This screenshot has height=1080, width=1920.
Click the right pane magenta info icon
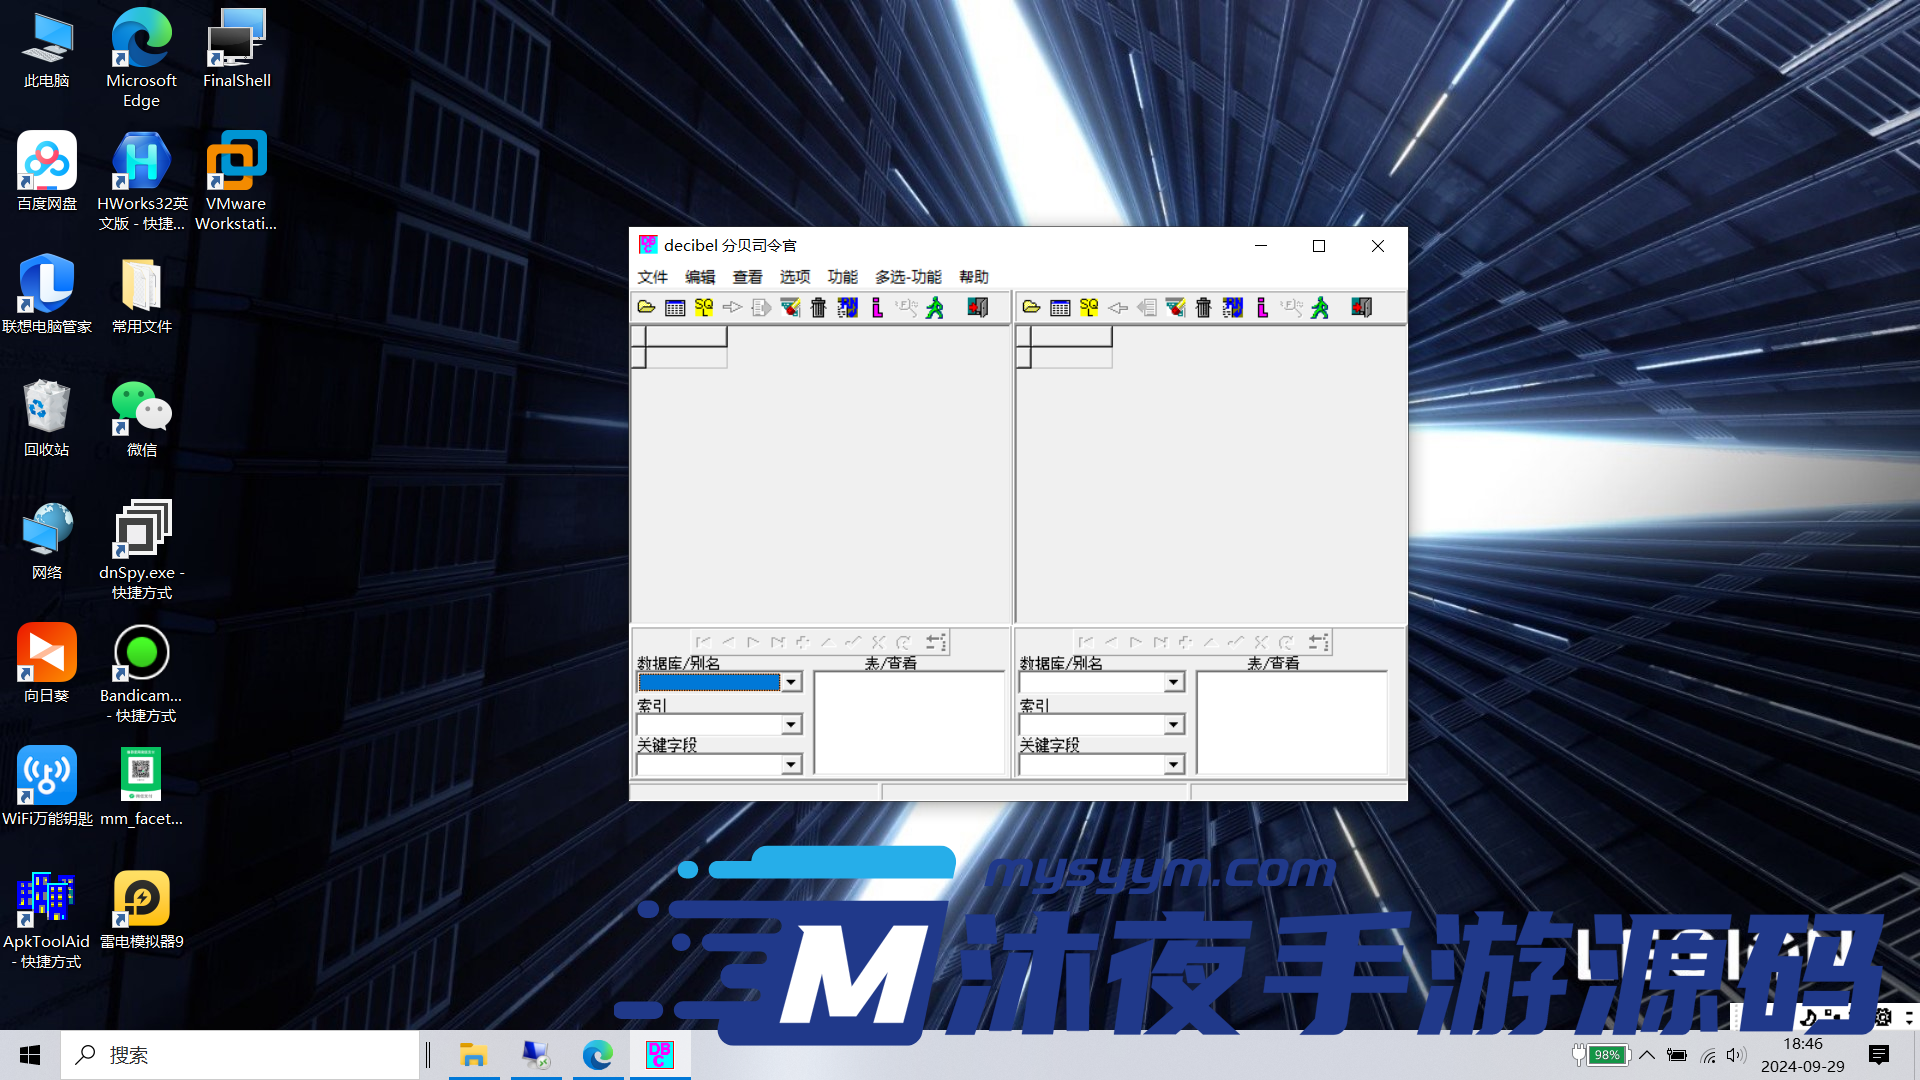(x=1262, y=307)
